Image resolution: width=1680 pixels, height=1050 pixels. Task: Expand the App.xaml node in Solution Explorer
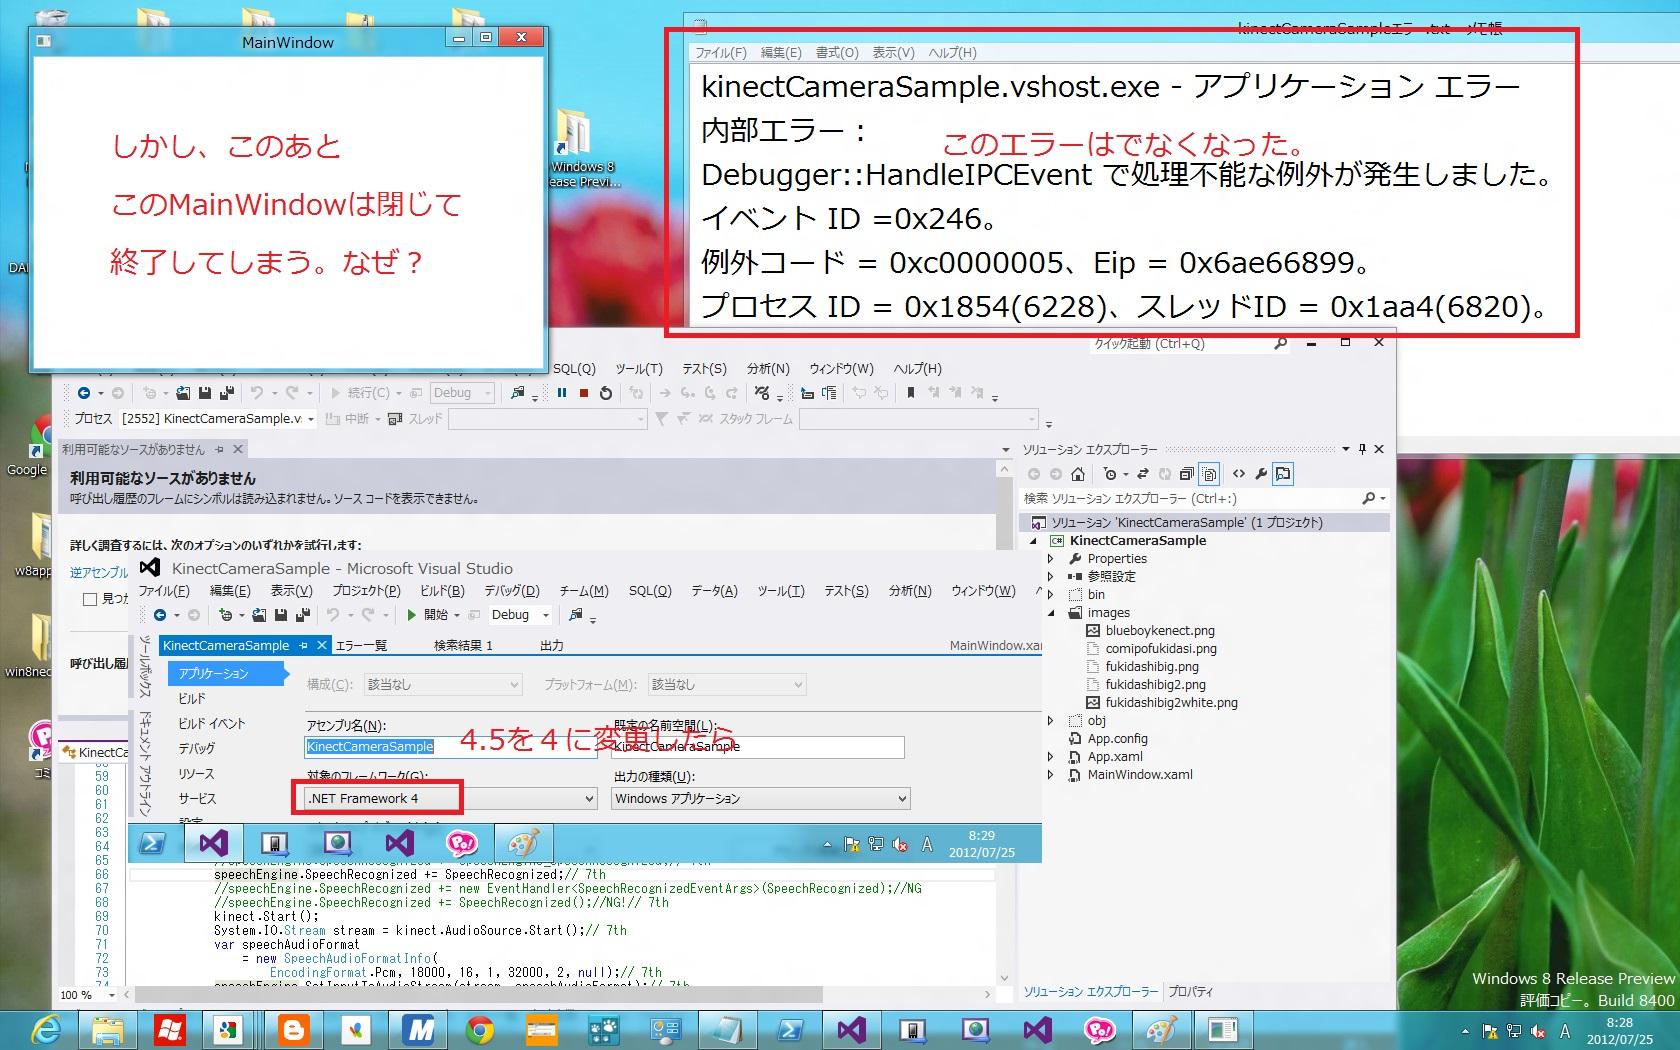[1050, 757]
